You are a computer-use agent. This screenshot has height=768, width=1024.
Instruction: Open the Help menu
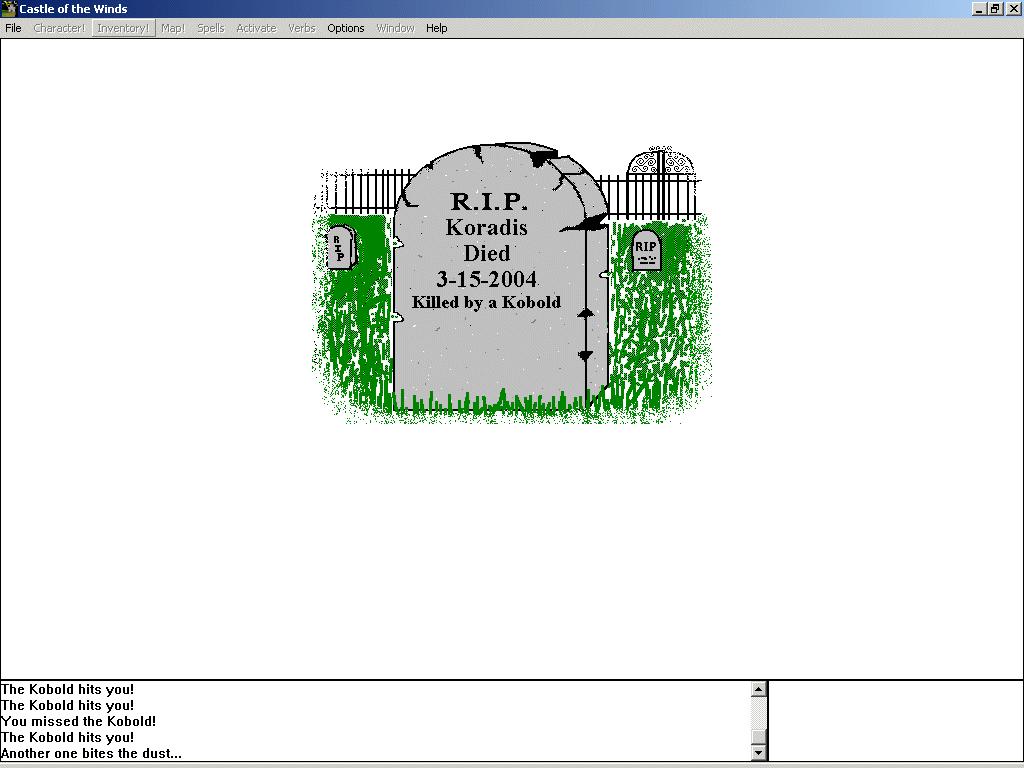click(436, 28)
